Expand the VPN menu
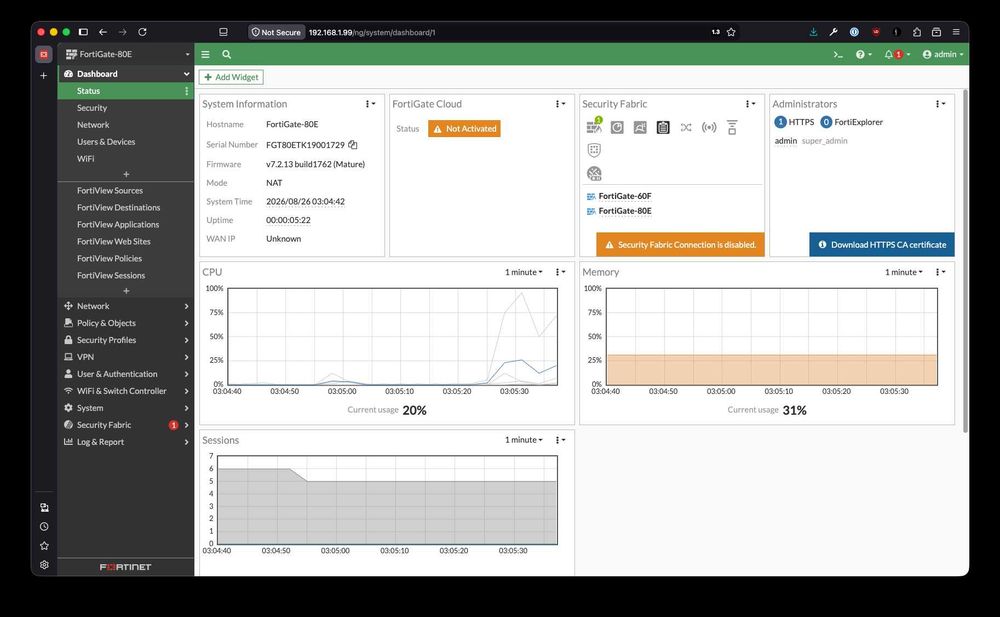 pos(126,357)
